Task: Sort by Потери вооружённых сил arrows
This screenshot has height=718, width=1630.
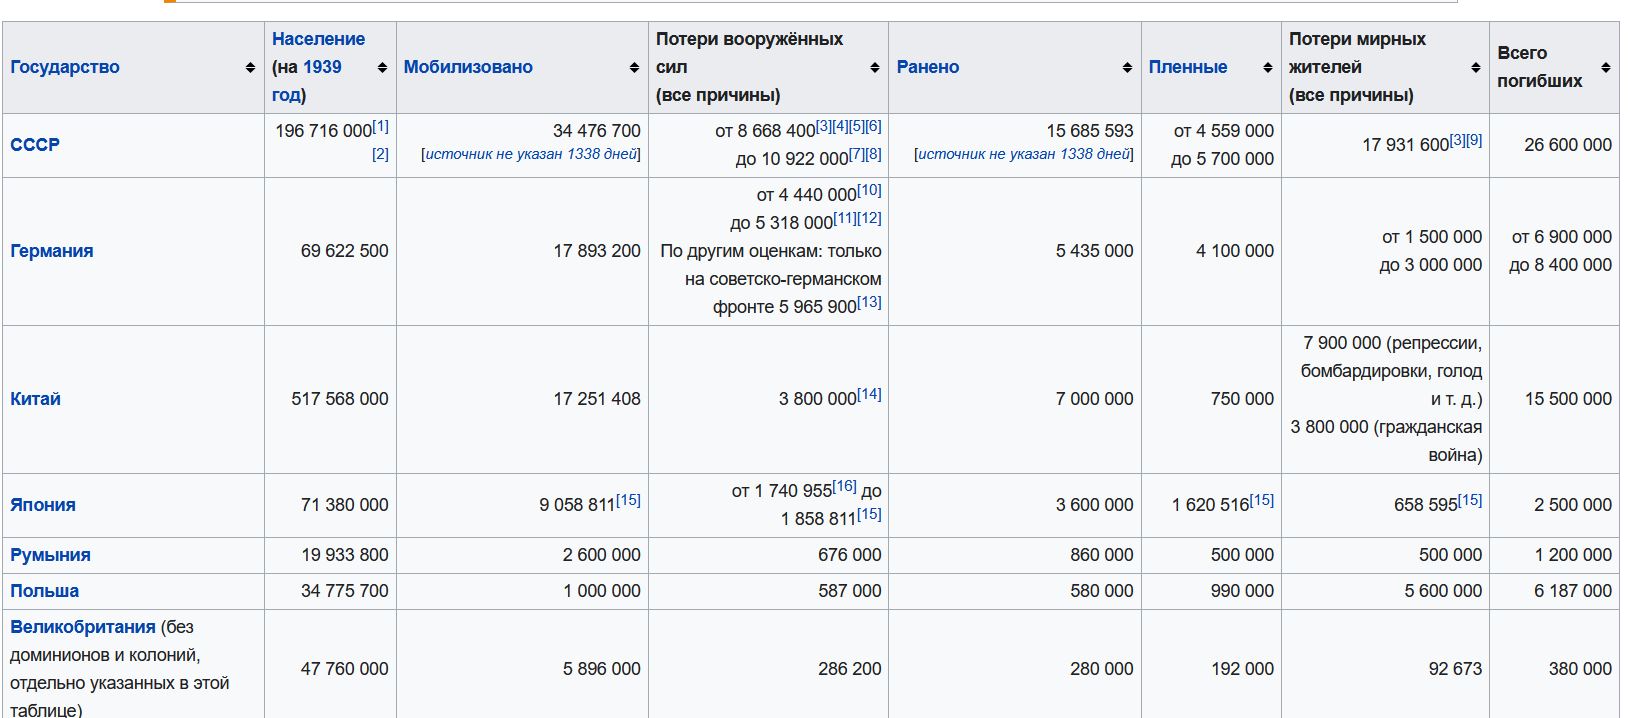Action: 875,68
